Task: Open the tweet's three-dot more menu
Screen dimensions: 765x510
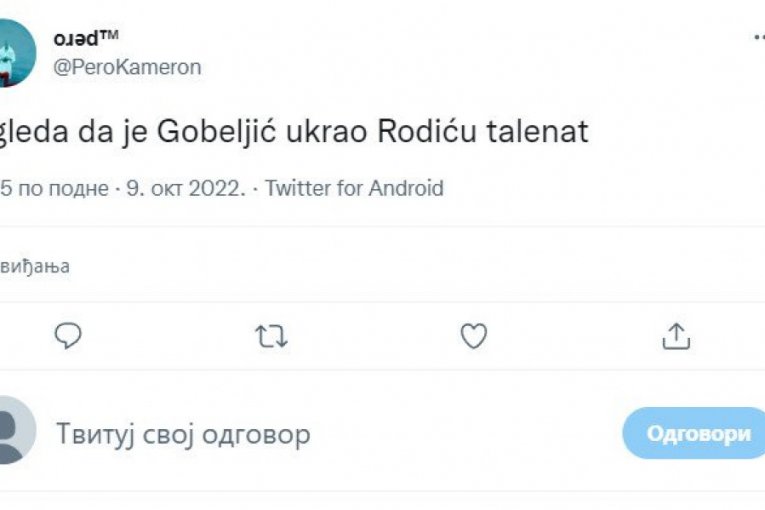Action: 759,37
